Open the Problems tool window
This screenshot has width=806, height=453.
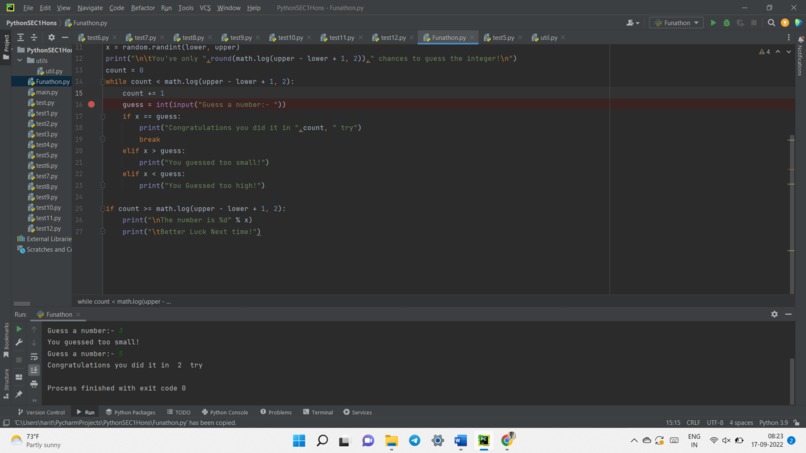pyautogui.click(x=276, y=412)
